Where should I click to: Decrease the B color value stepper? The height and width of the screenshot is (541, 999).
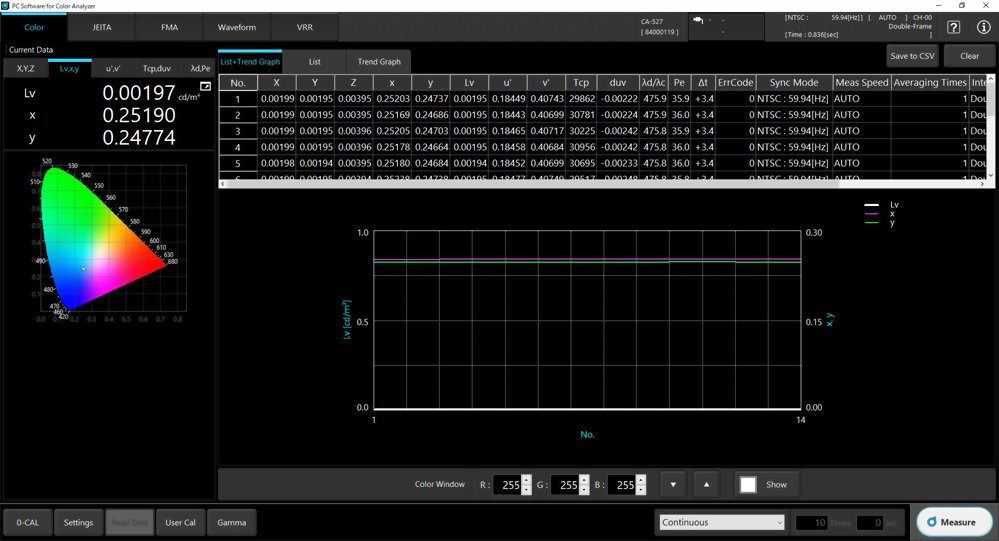pyautogui.click(x=641, y=490)
